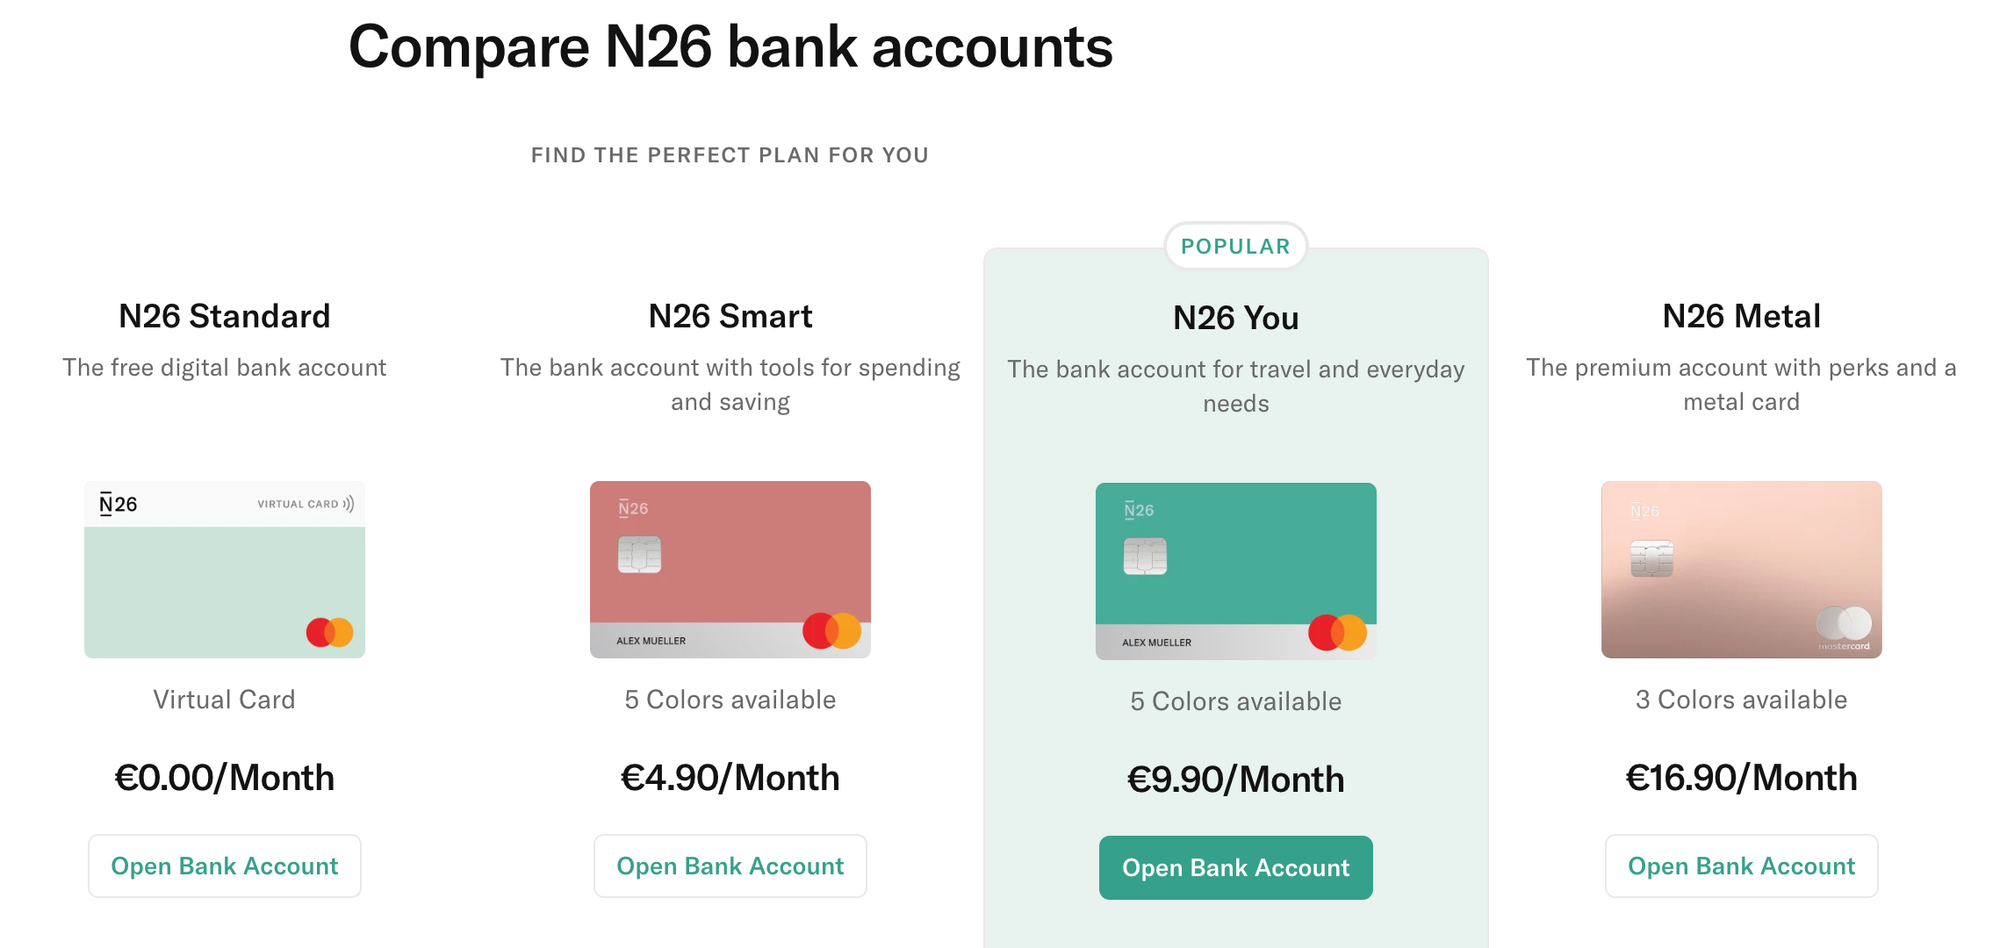Click the chip on the teal You card
Viewport: 2000px width, 948px height.
pos(1145,556)
